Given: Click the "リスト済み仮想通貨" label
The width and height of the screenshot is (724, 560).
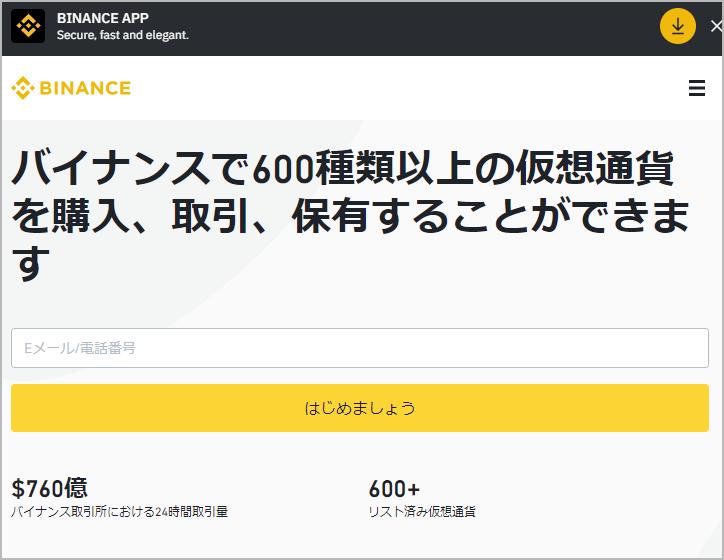Looking at the screenshot, I should point(422,512).
